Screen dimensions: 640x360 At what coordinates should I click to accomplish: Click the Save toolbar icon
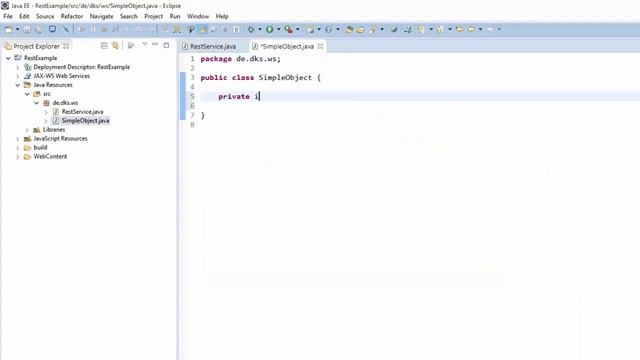pos(27,29)
